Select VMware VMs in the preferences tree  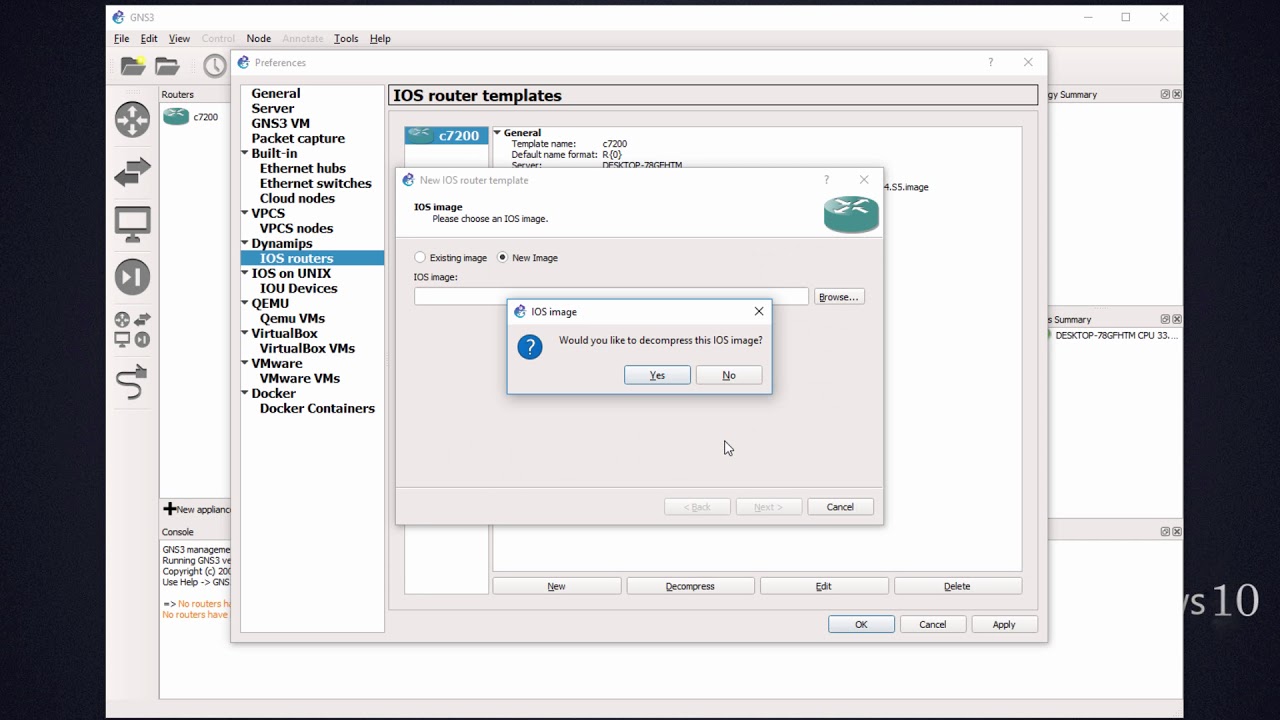click(300, 378)
